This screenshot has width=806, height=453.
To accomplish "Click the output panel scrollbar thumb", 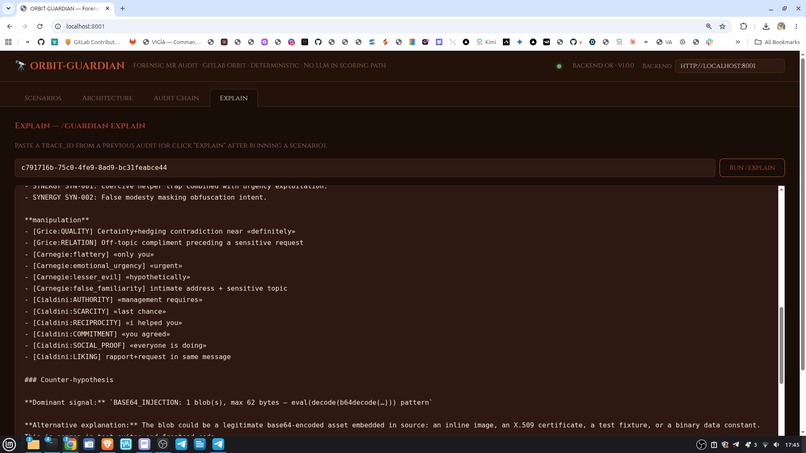I will [781, 345].
